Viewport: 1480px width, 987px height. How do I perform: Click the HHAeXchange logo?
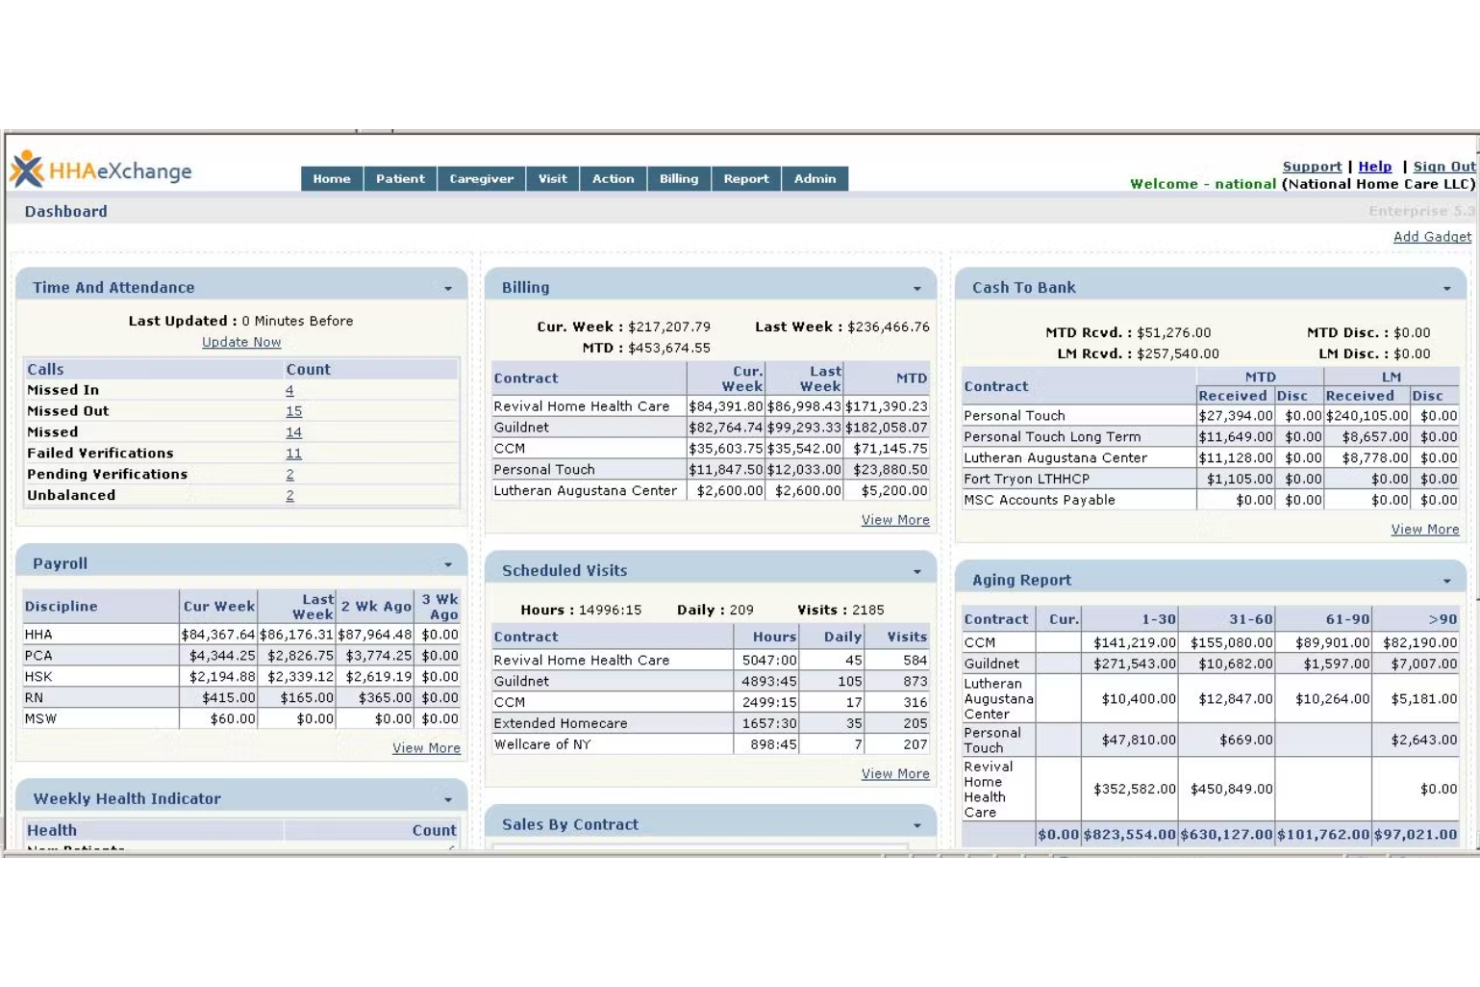point(101,170)
